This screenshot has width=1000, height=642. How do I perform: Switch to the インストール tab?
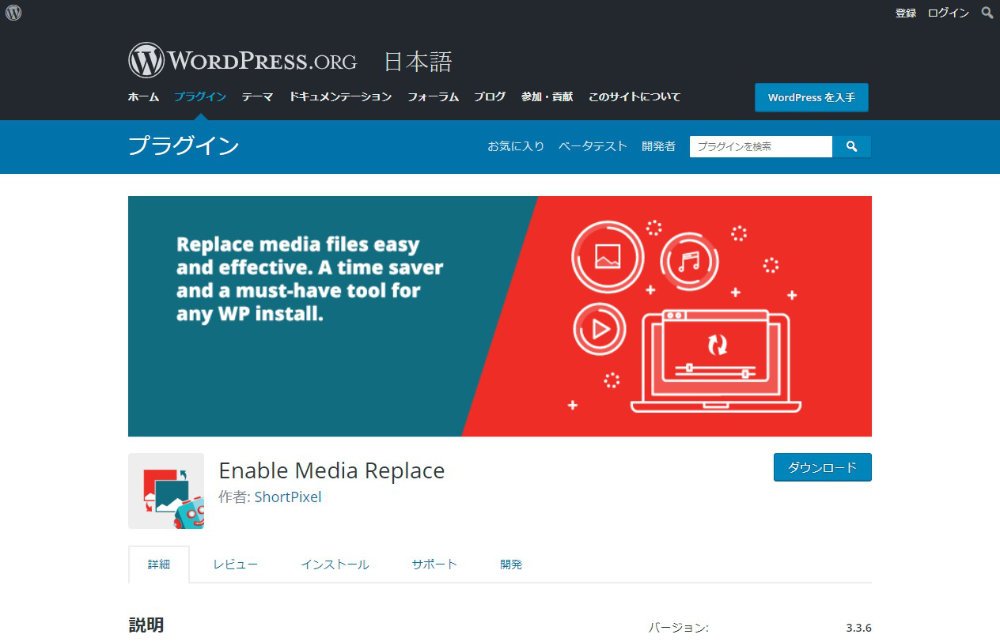[335, 565]
